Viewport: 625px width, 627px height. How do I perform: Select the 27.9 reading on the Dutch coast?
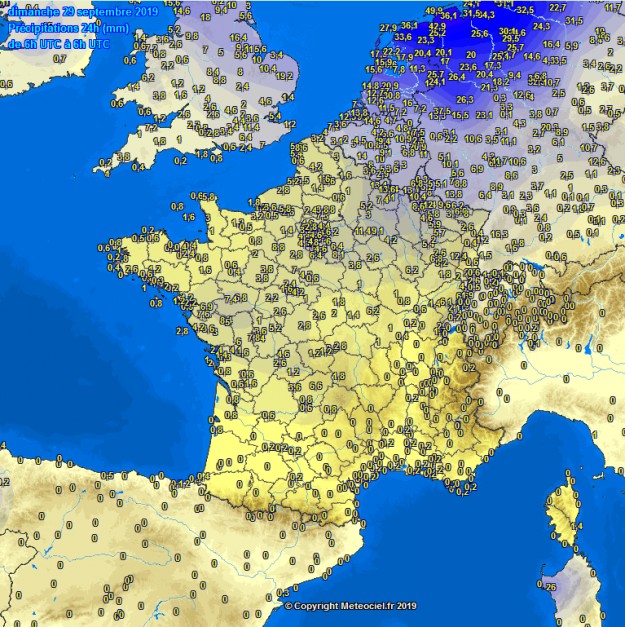coord(388,27)
